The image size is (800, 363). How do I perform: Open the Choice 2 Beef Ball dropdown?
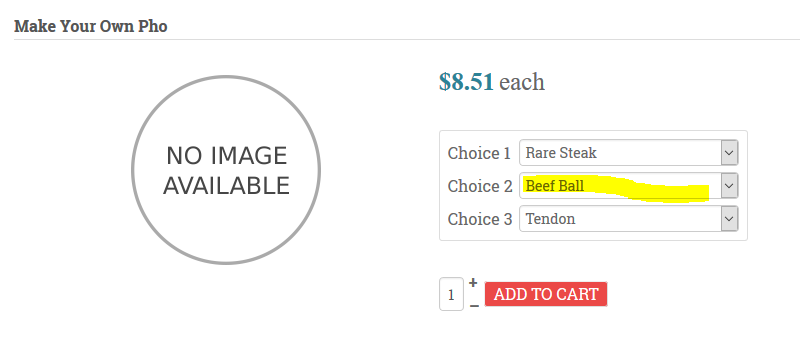pyautogui.click(x=629, y=186)
